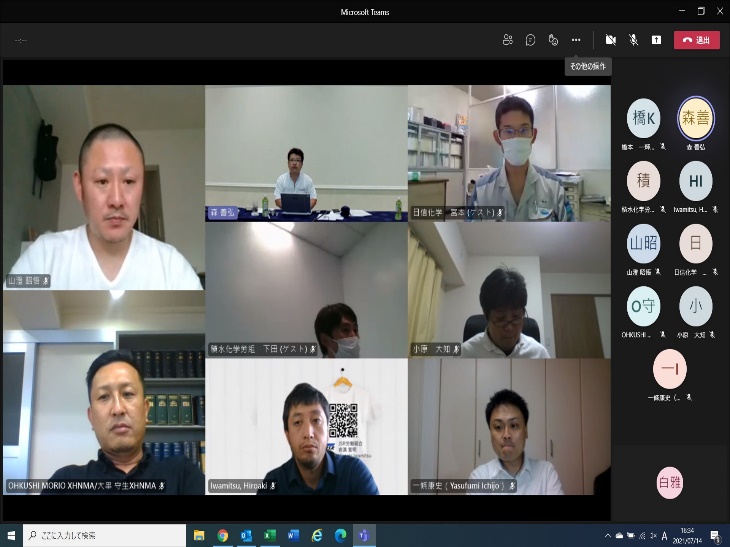Select the OHKUSHI MORIO video tile

click(x=103, y=392)
